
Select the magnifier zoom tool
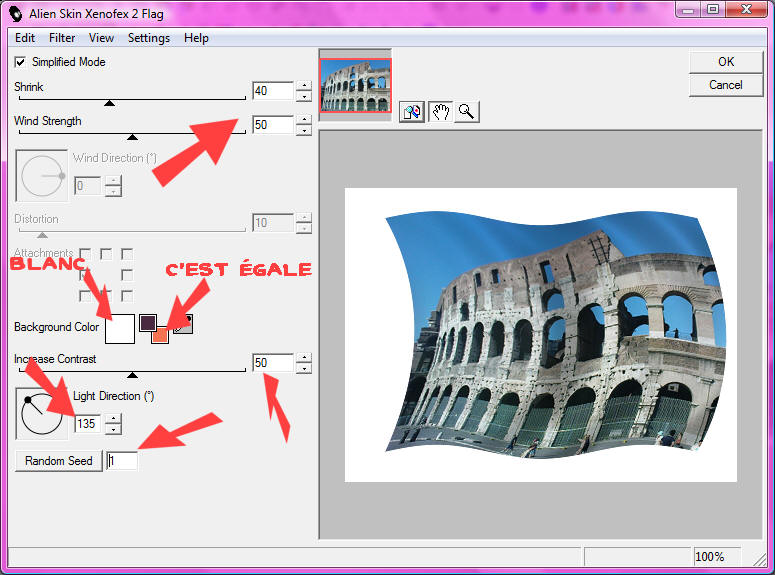pos(466,112)
